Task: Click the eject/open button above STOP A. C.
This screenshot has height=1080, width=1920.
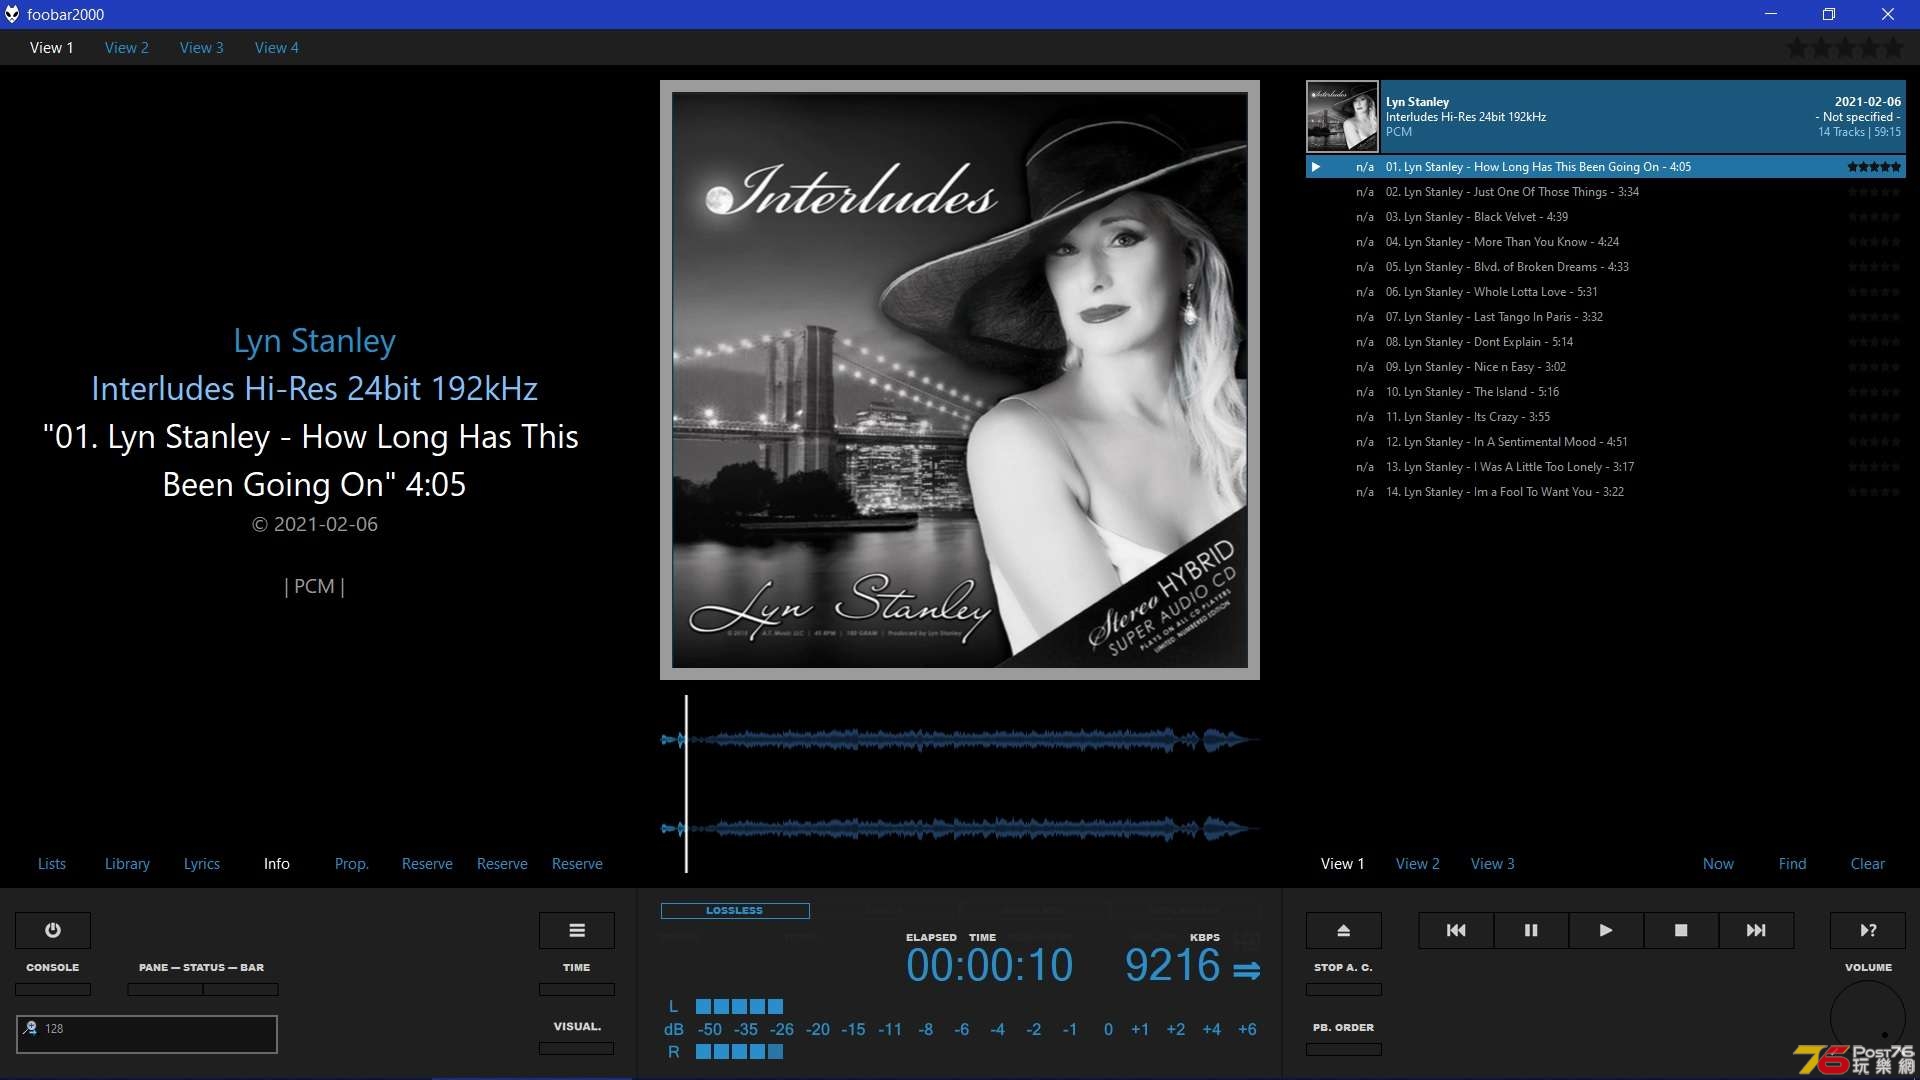Action: click(x=1344, y=930)
